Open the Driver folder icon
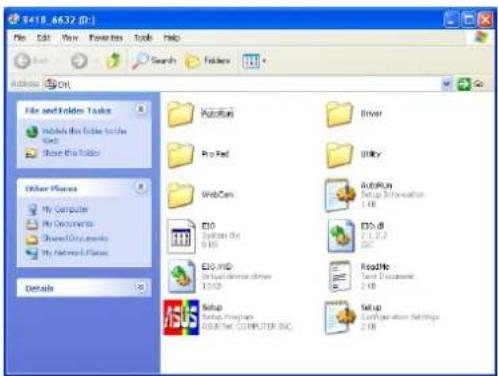Image resolution: width=498 pixels, height=376 pixels. 339,114
